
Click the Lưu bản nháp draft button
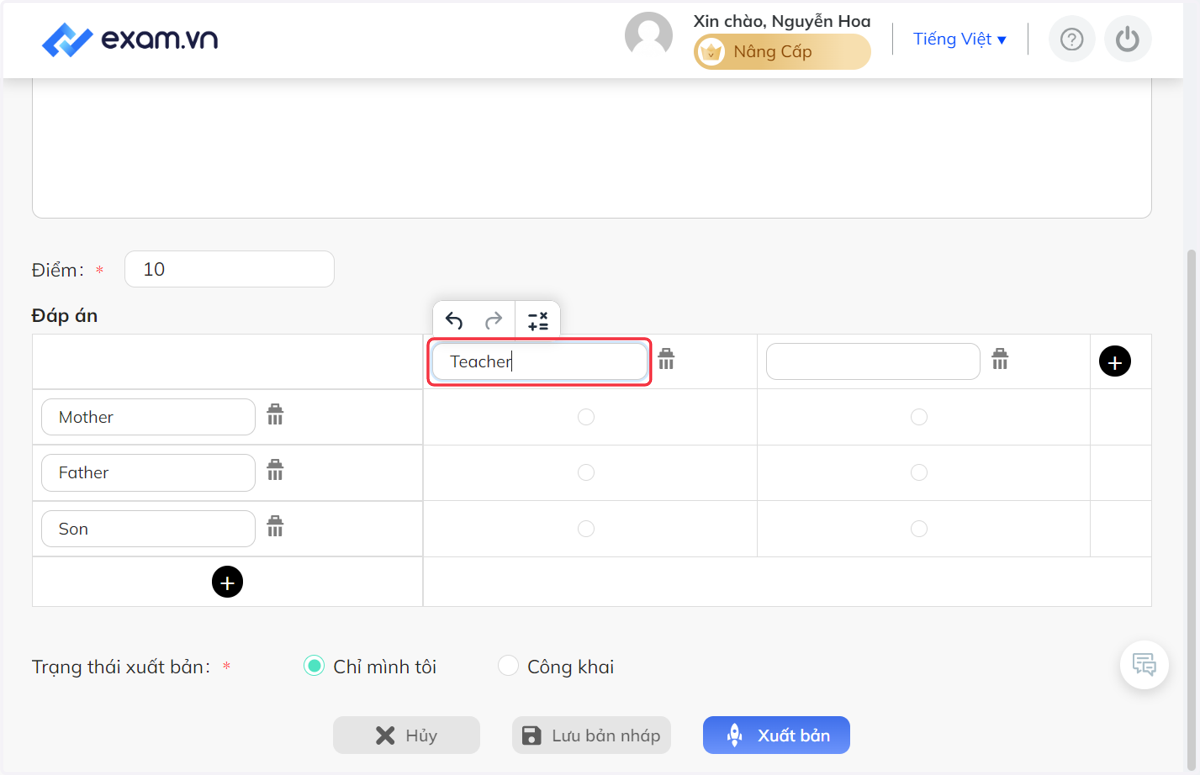(x=591, y=735)
